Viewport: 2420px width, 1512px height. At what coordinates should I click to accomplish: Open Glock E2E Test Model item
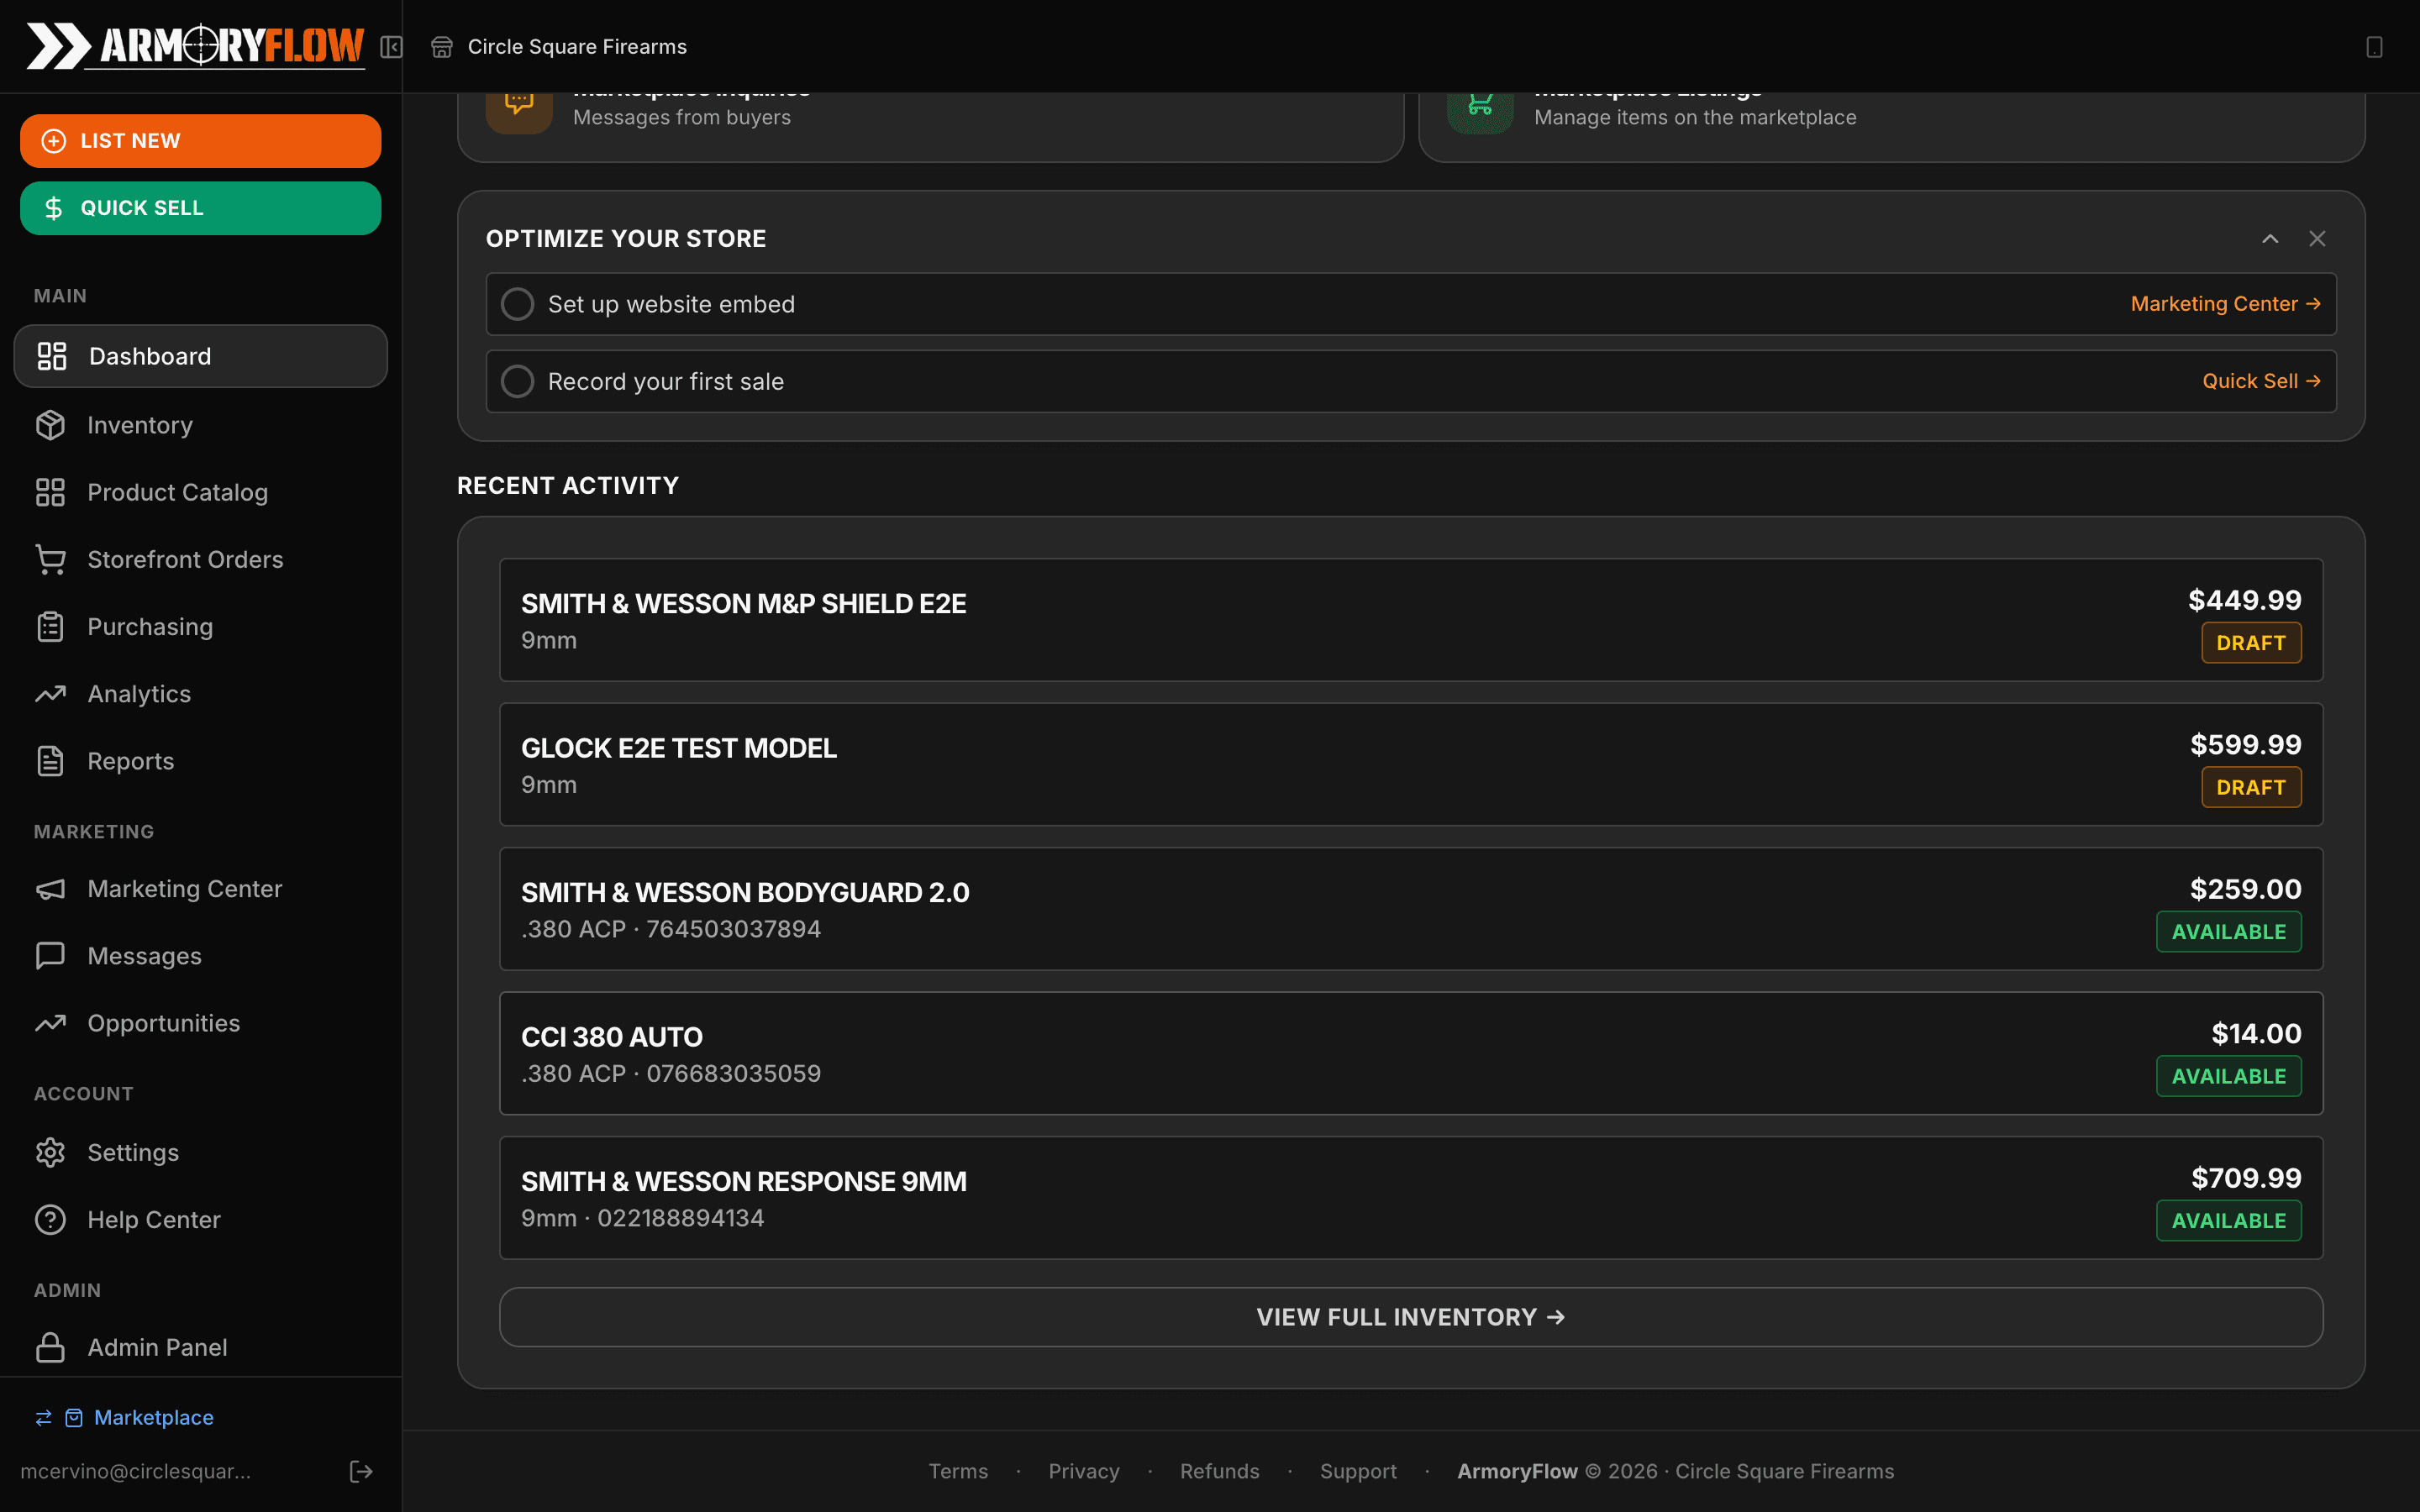[1411, 765]
